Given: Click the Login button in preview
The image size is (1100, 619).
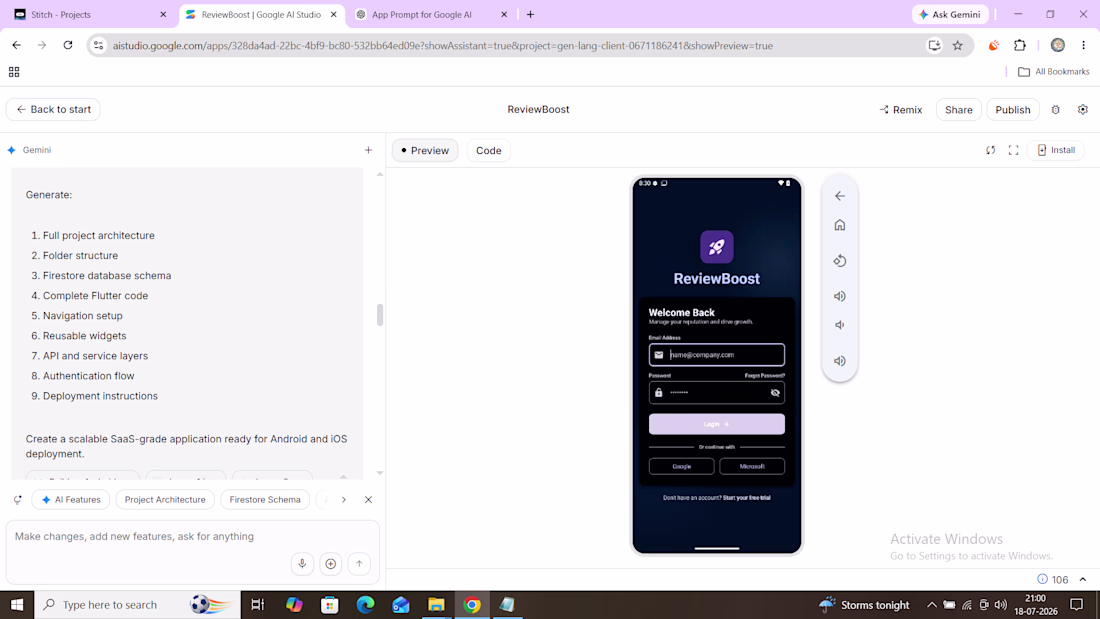Looking at the screenshot, I should pos(716,424).
